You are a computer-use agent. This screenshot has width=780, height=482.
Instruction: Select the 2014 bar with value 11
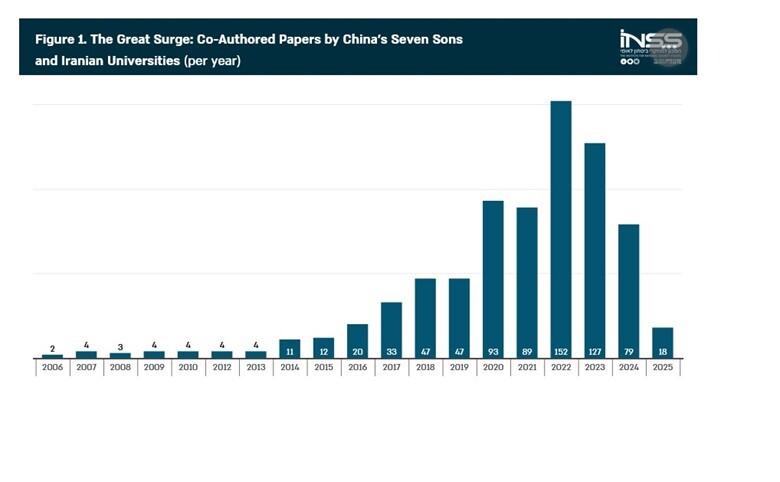[290, 349]
